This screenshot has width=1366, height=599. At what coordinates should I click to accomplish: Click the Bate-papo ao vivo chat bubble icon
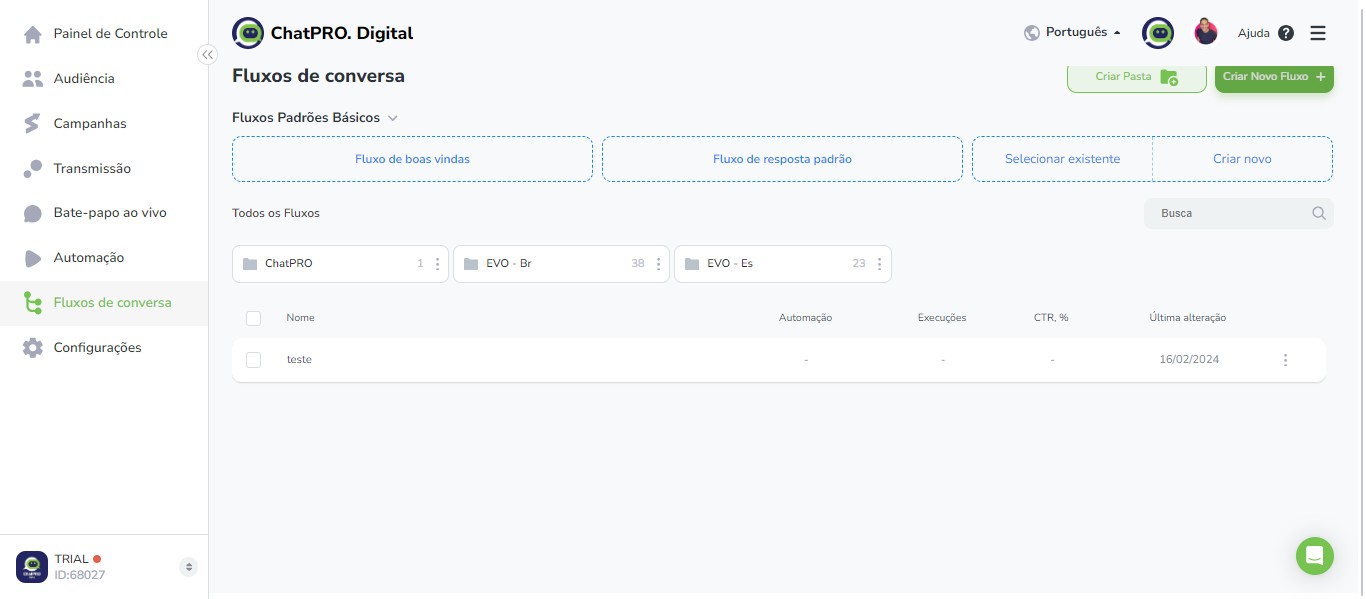[x=33, y=213]
